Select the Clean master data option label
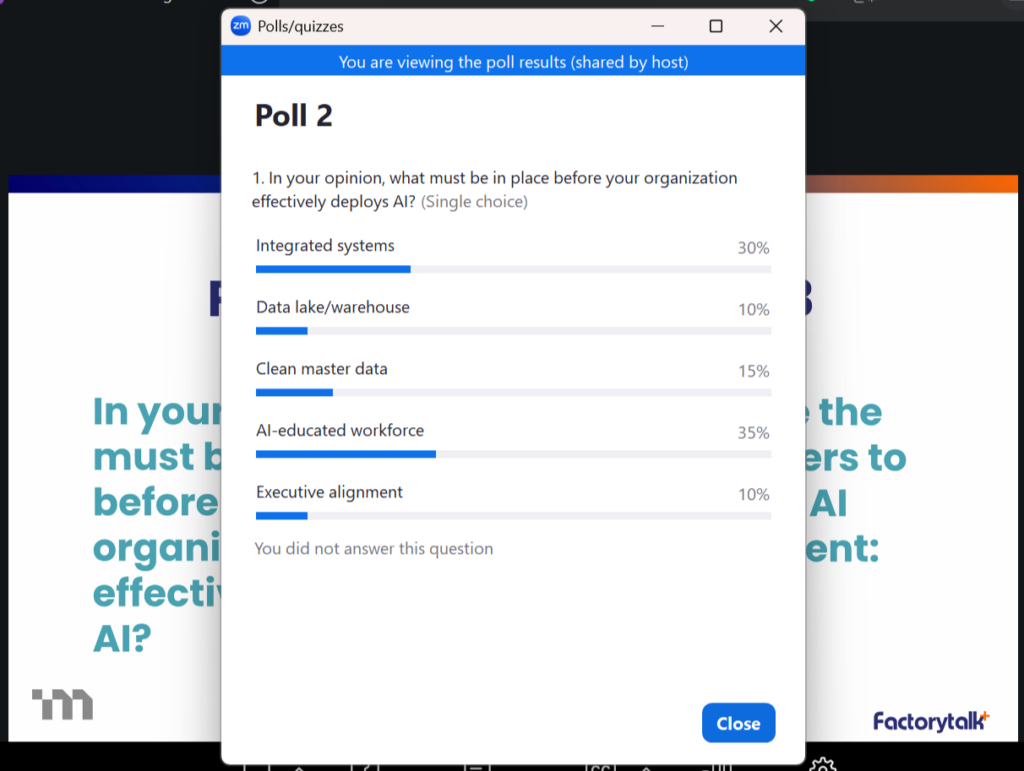Screen dimensions: 1024x771 (x=321, y=369)
